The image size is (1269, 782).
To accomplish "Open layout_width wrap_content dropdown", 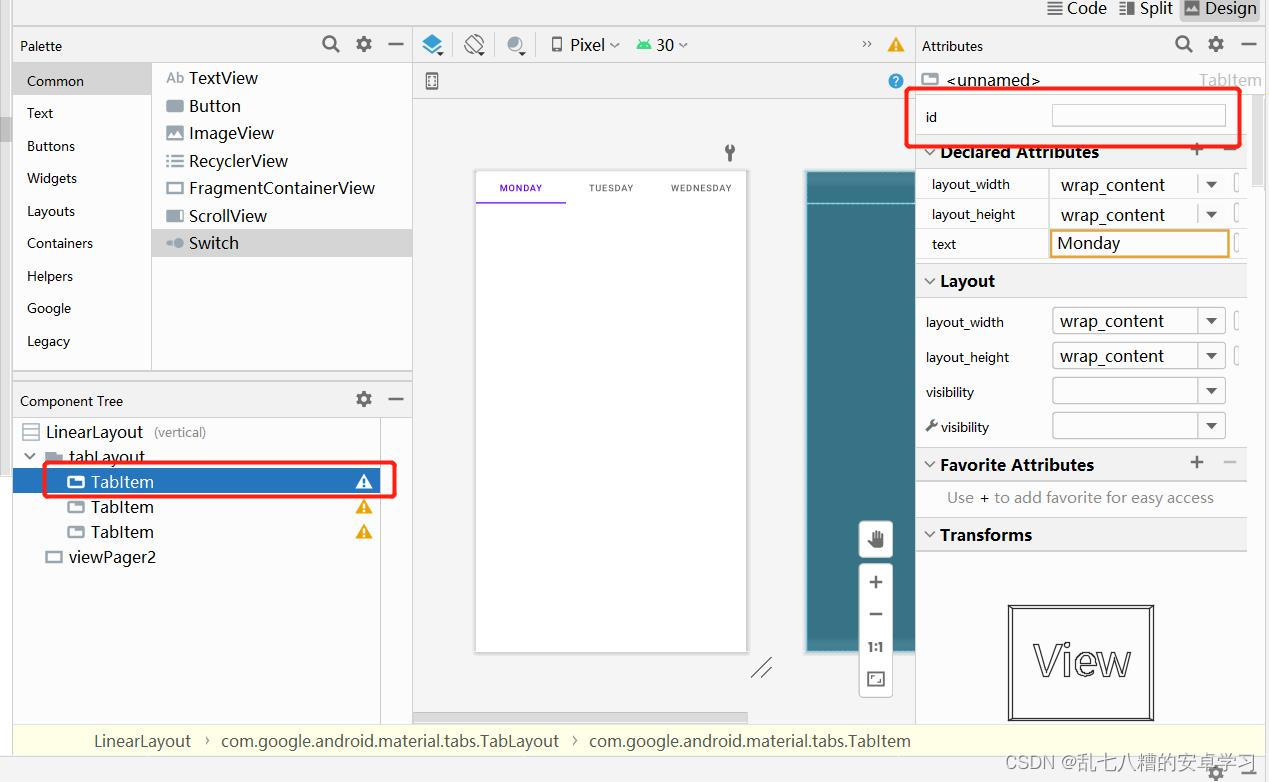I will pos(1211,320).
